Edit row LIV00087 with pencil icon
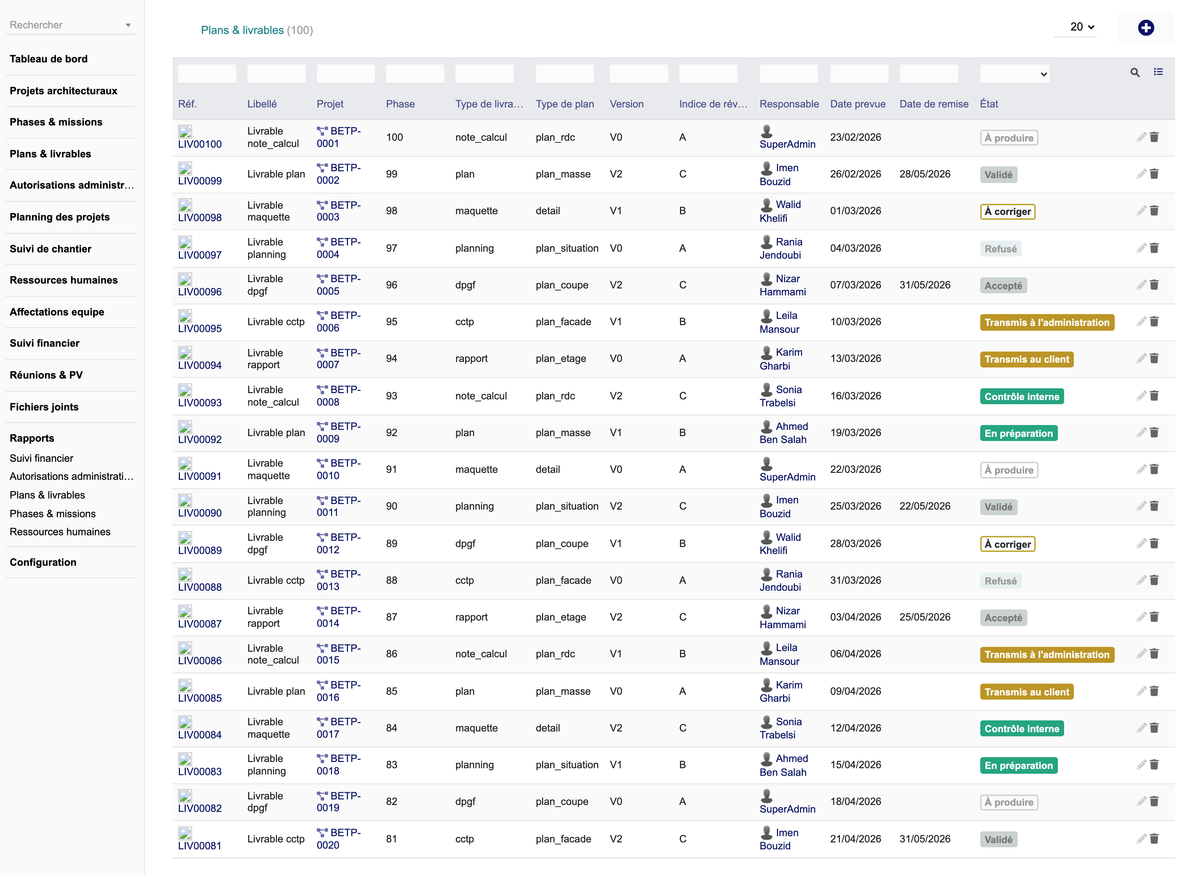This screenshot has height=875, width=1200. pyautogui.click(x=1141, y=618)
